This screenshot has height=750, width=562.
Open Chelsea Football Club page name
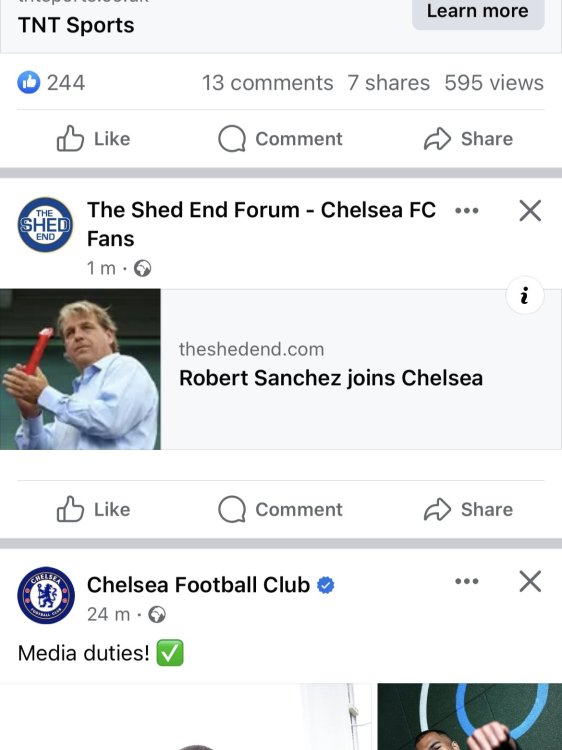(x=198, y=585)
